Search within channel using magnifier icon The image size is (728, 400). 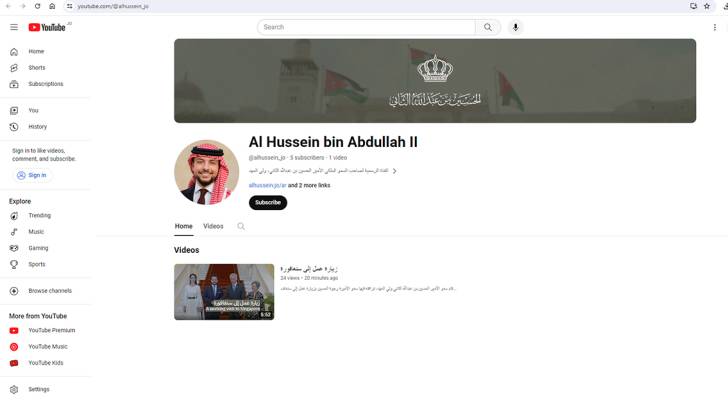click(x=241, y=226)
